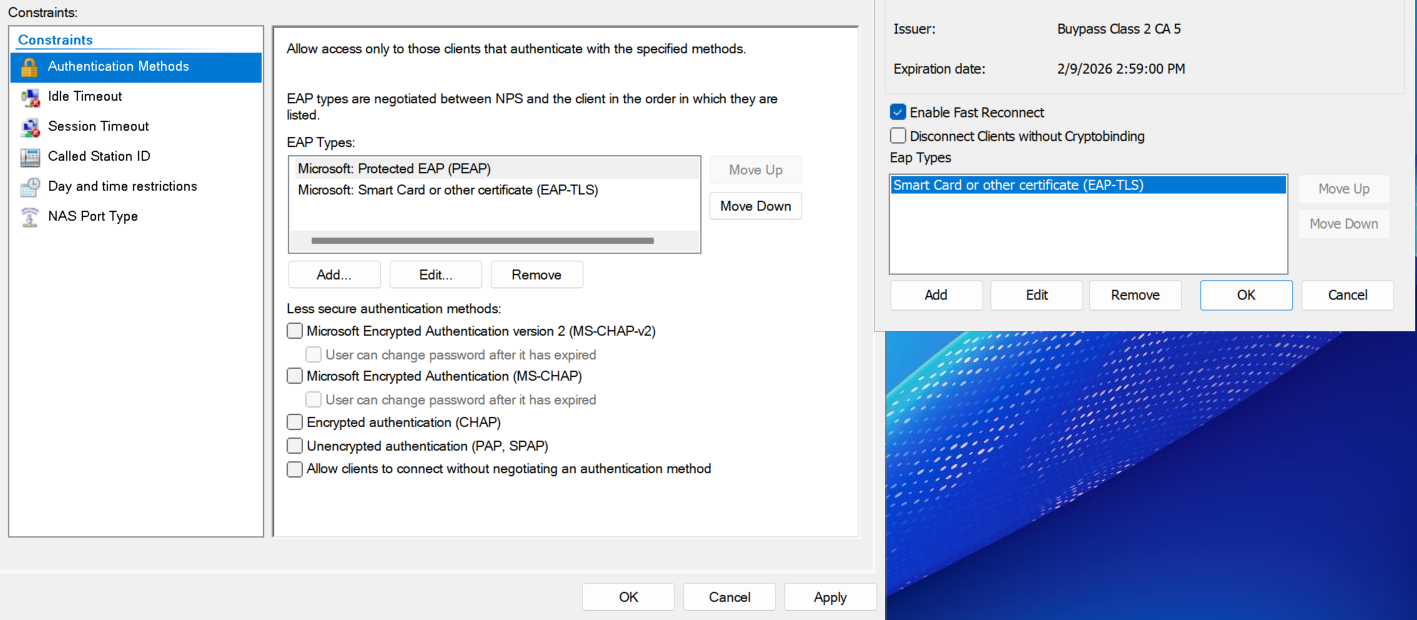This screenshot has height=620, width=1417.
Task: Check Encrypted authentication (CHAP) option
Action: click(295, 423)
